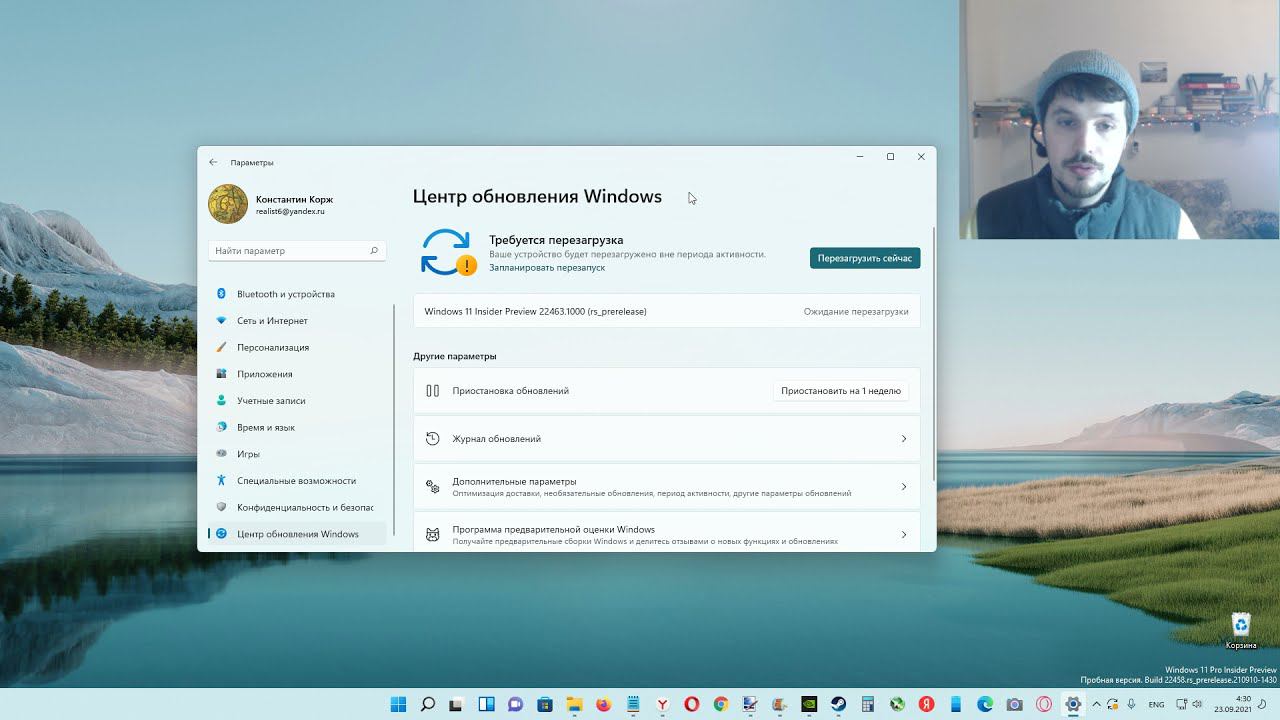Click the search magnifier icon in Settings
The height and width of the screenshot is (720, 1280).
tap(374, 251)
